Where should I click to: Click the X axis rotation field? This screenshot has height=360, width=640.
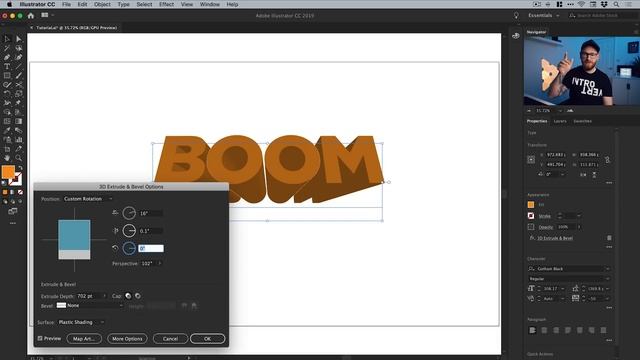pyautogui.click(x=151, y=213)
